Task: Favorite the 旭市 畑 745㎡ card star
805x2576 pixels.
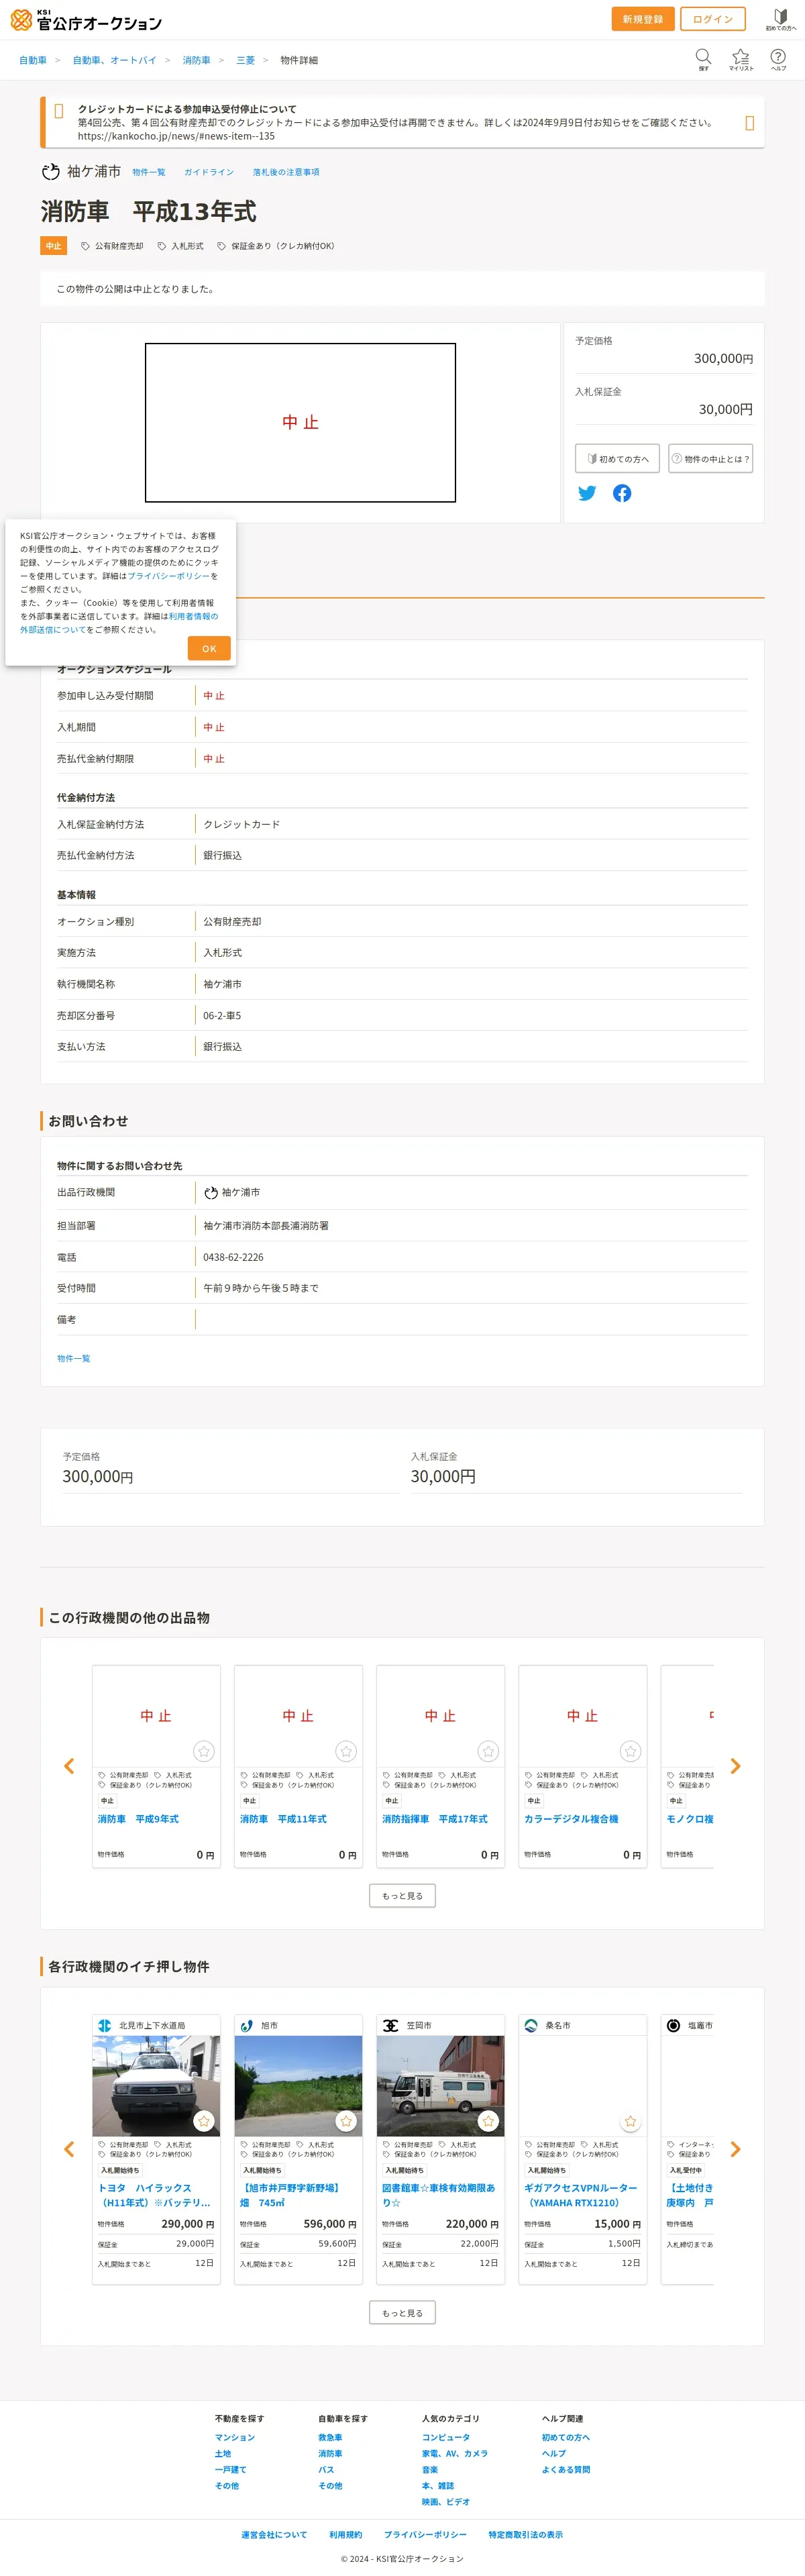Action: click(346, 2121)
